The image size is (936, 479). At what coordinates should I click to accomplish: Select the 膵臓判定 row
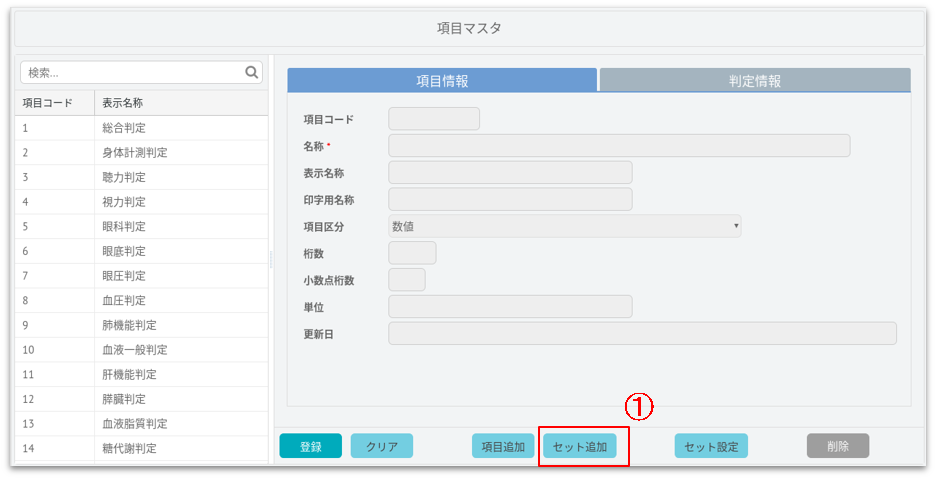(141, 399)
